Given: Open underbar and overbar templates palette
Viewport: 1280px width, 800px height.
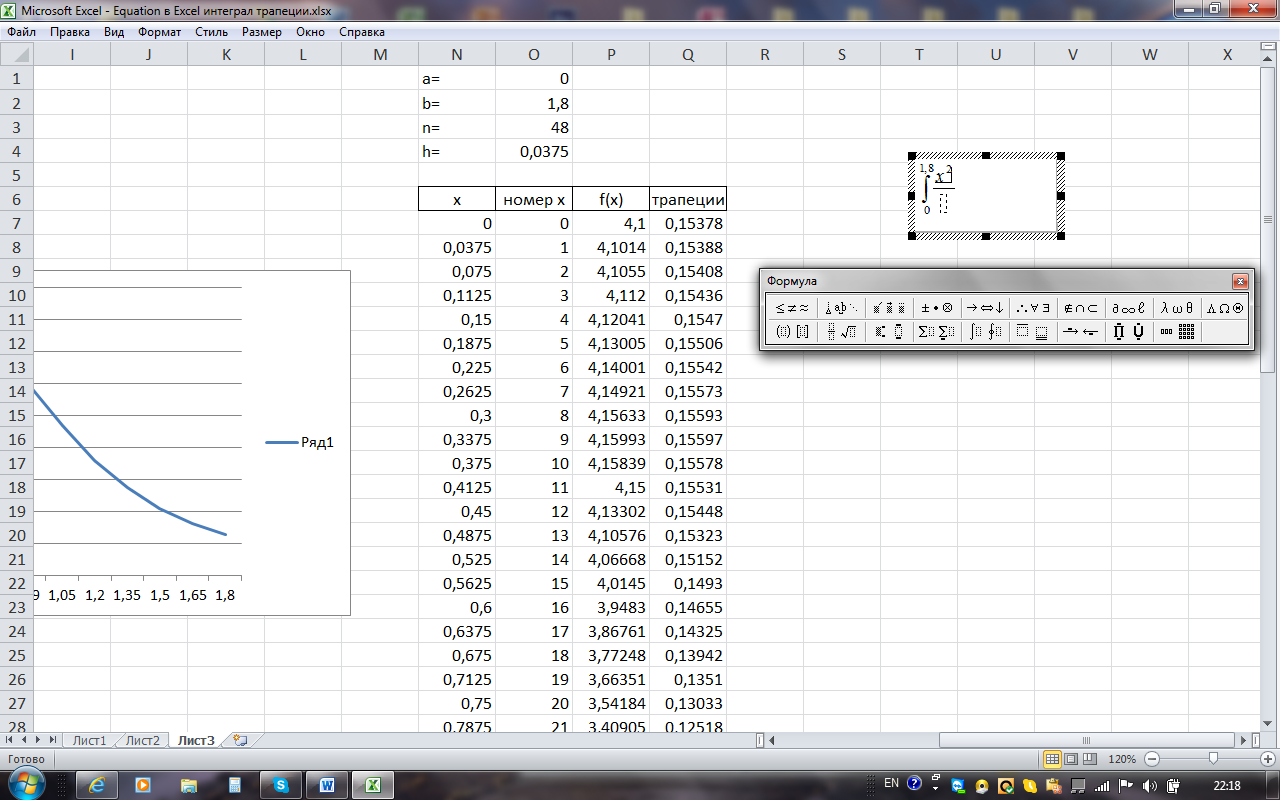Looking at the screenshot, I should (1033, 332).
